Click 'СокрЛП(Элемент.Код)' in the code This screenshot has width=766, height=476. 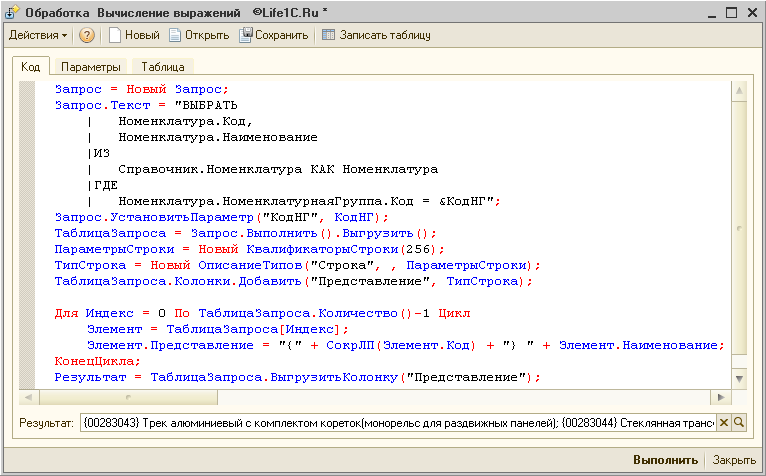401,346
